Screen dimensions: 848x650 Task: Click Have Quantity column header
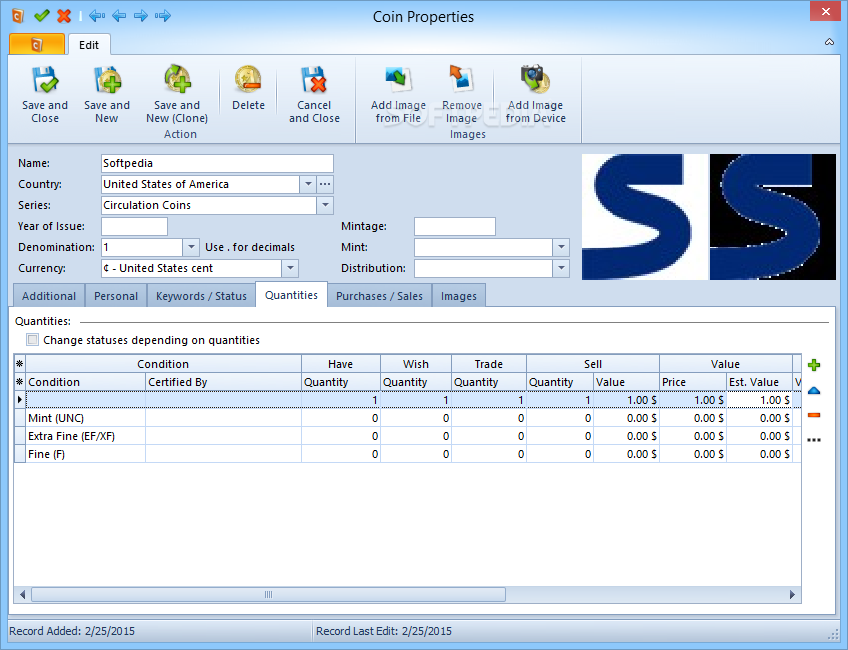[x=341, y=382]
